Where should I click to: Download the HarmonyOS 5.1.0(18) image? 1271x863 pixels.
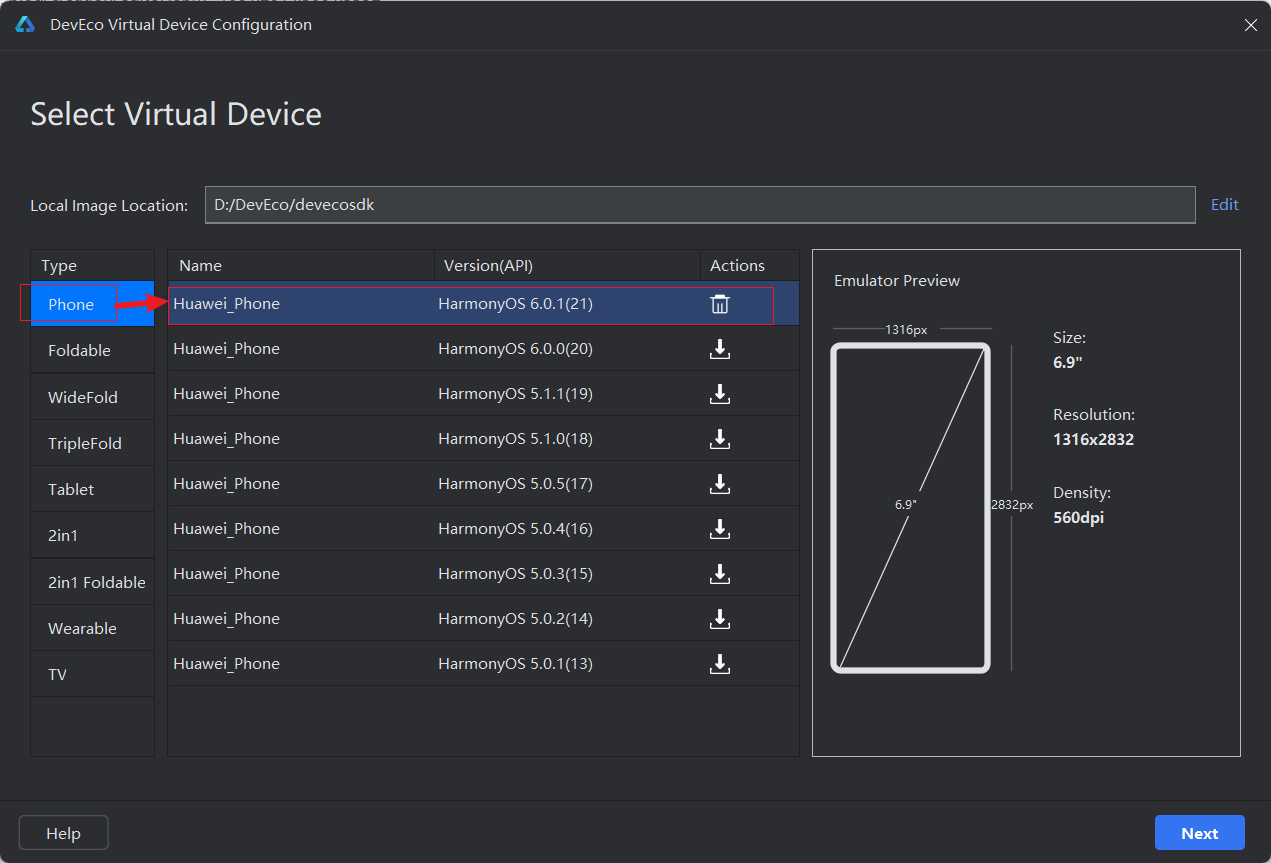[x=719, y=439]
